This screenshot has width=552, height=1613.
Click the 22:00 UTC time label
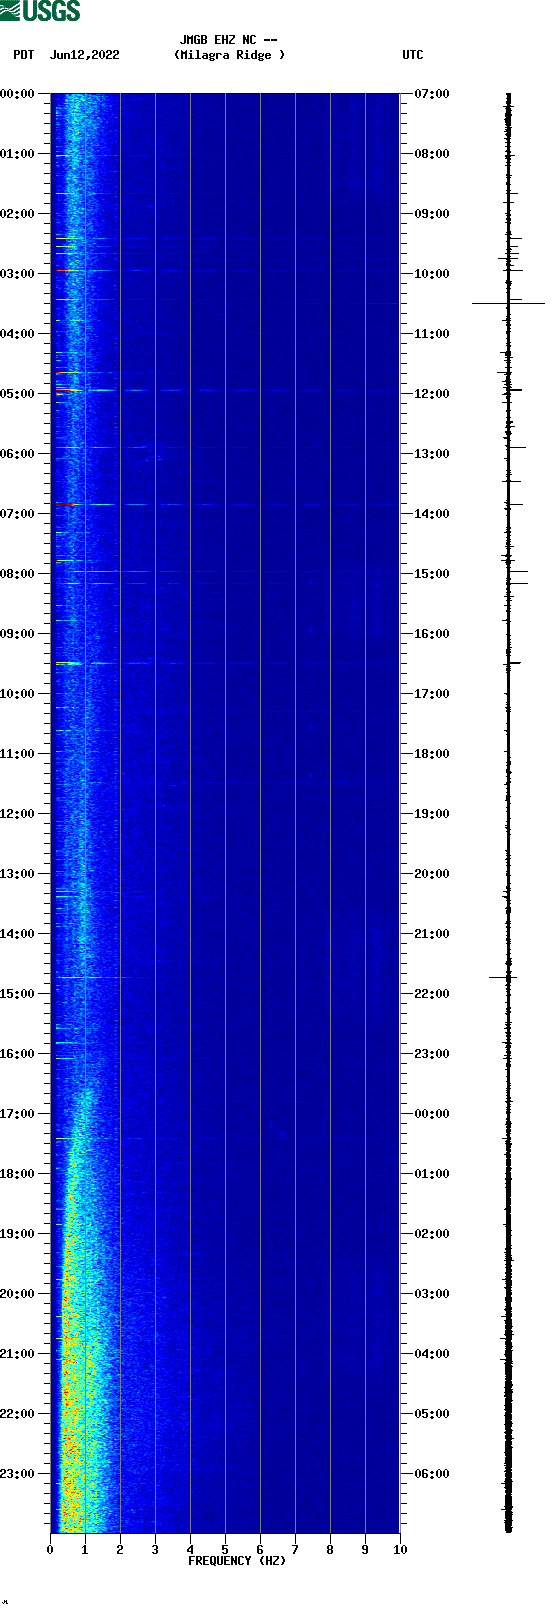coord(431,994)
